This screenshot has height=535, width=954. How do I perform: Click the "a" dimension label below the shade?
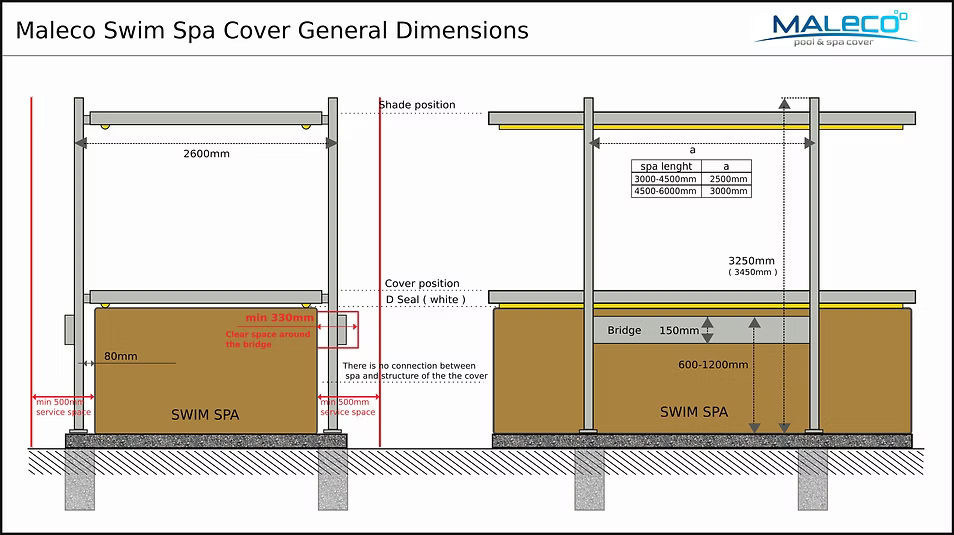pos(692,150)
